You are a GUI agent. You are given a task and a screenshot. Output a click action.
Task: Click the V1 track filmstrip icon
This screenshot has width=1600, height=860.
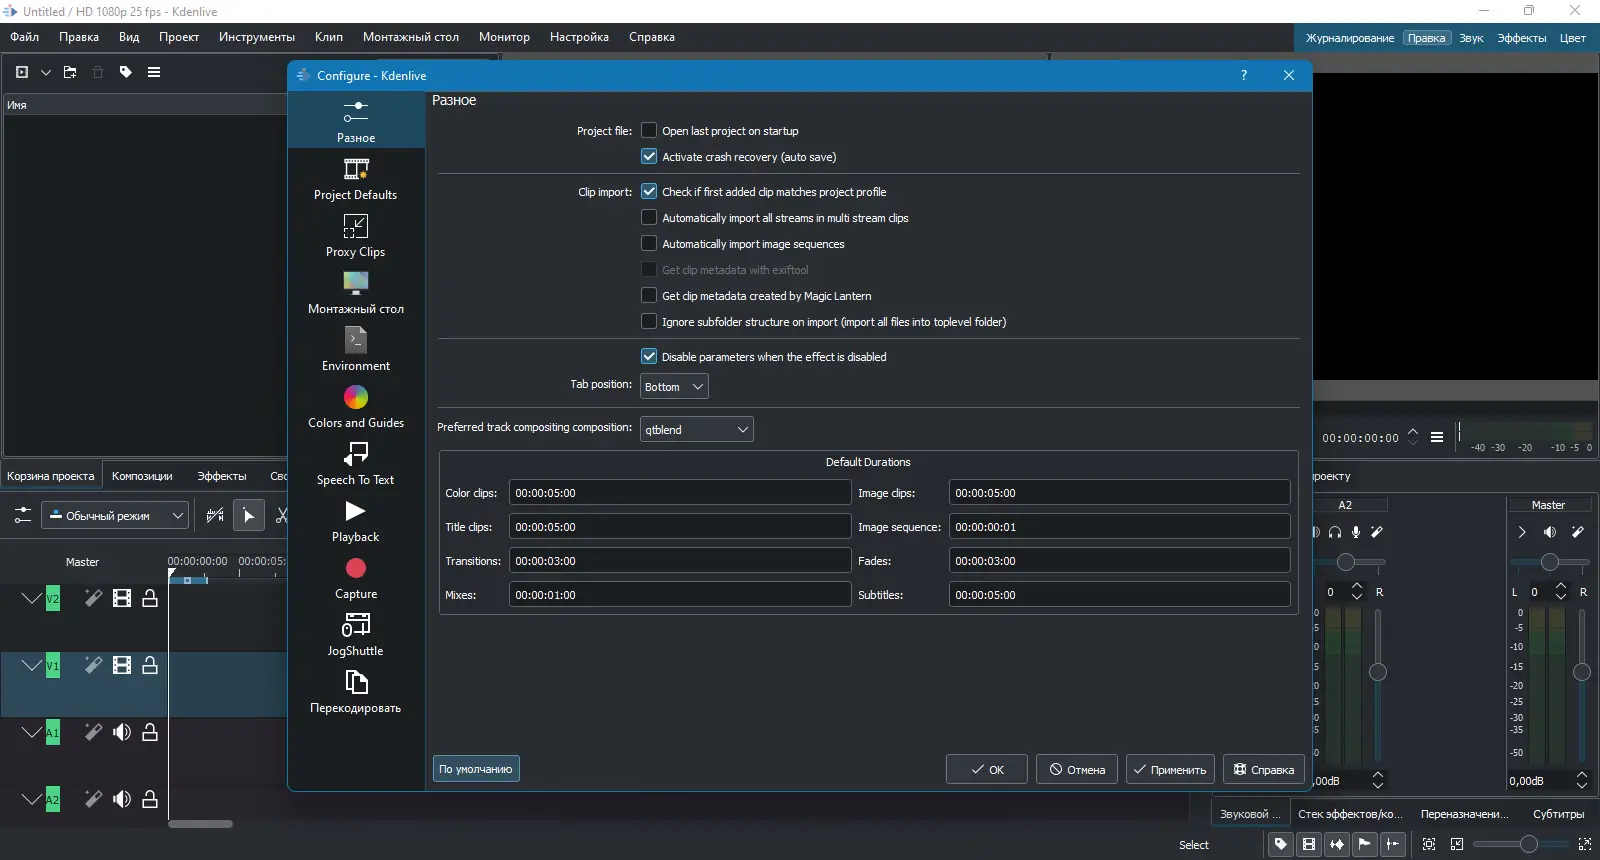pyautogui.click(x=122, y=665)
